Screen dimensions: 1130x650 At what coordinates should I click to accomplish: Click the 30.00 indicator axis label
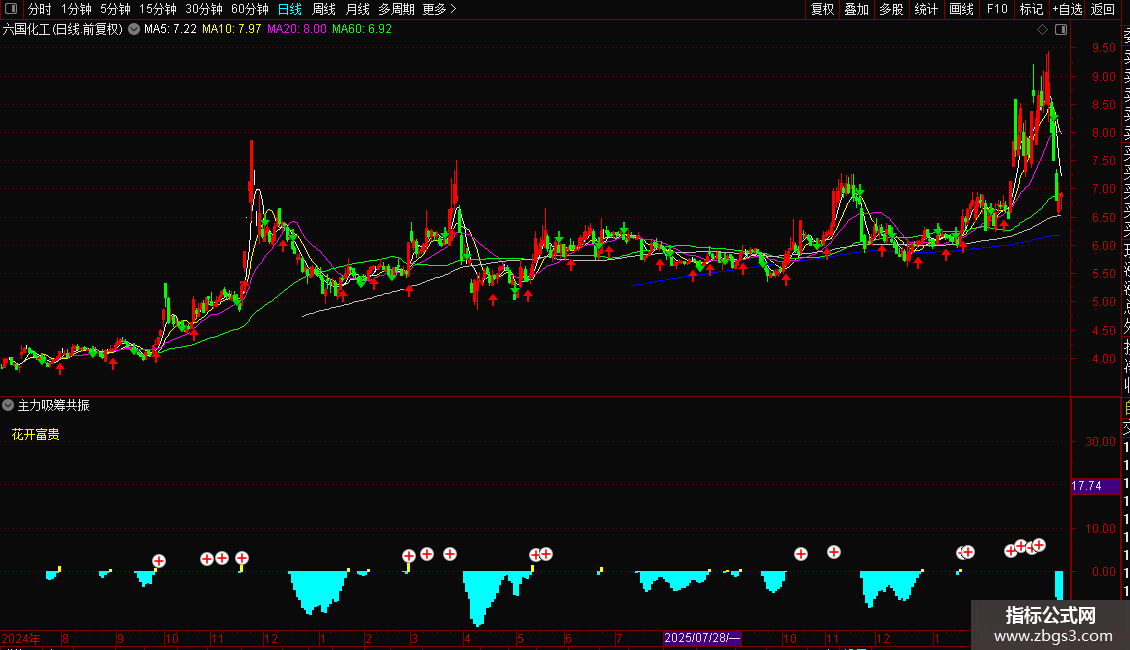click(x=1100, y=442)
